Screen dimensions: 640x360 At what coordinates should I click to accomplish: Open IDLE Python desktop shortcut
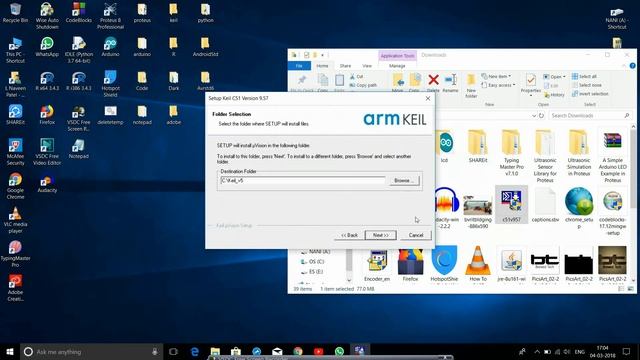(x=78, y=50)
